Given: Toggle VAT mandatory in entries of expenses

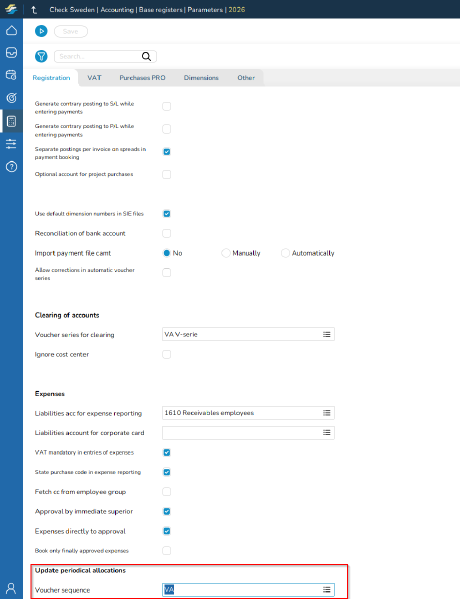Looking at the screenshot, I should pos(167,452).
